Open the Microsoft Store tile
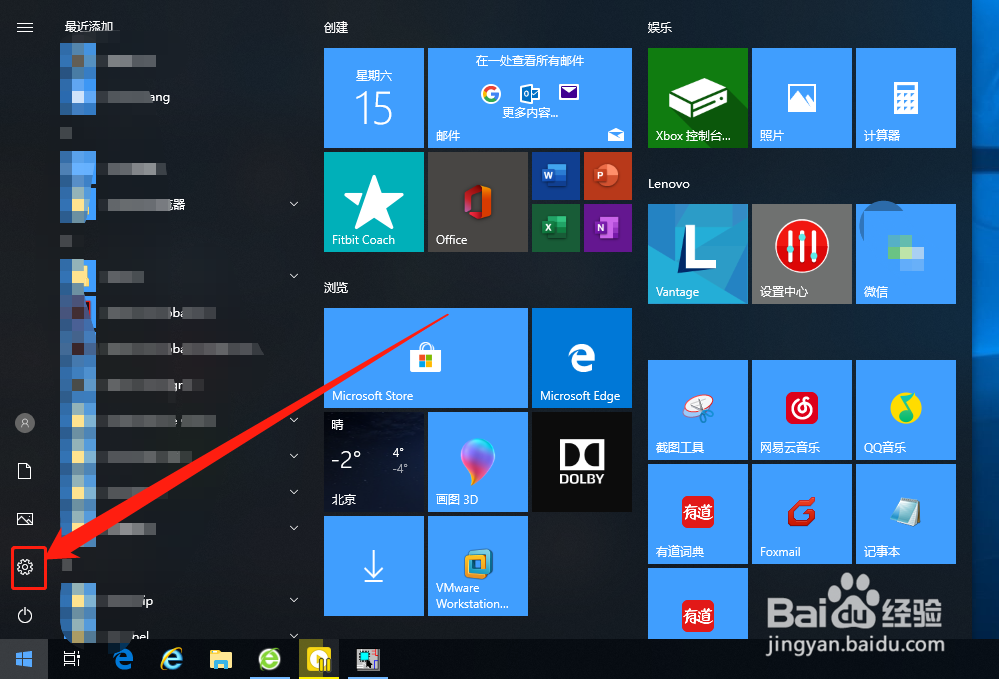 [426, 357]
